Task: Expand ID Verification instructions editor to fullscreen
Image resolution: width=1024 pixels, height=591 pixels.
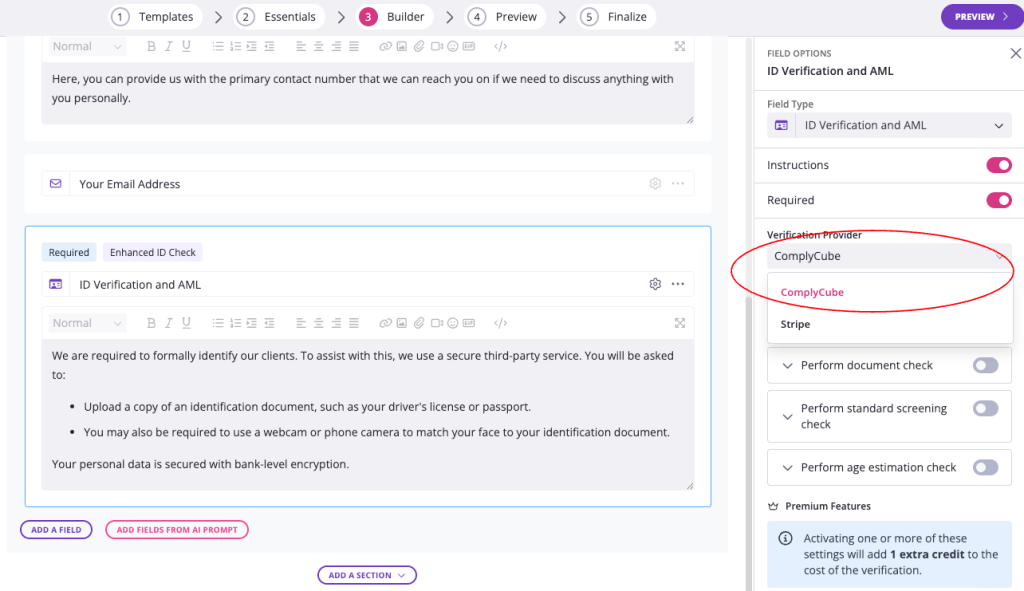Action: pyautogui.click(x=680, y=323)
